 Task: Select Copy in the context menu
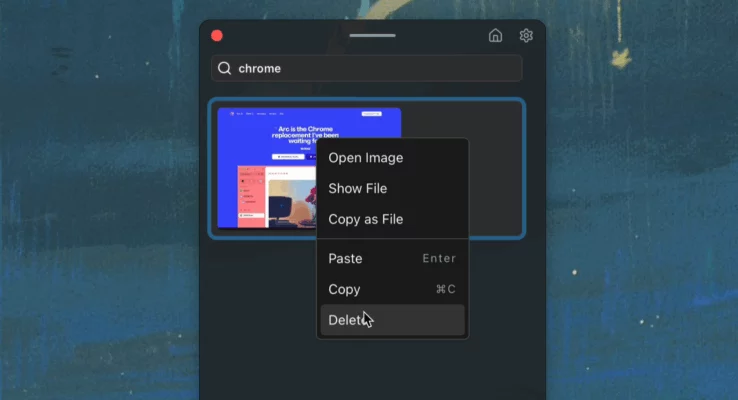[393, 289]
